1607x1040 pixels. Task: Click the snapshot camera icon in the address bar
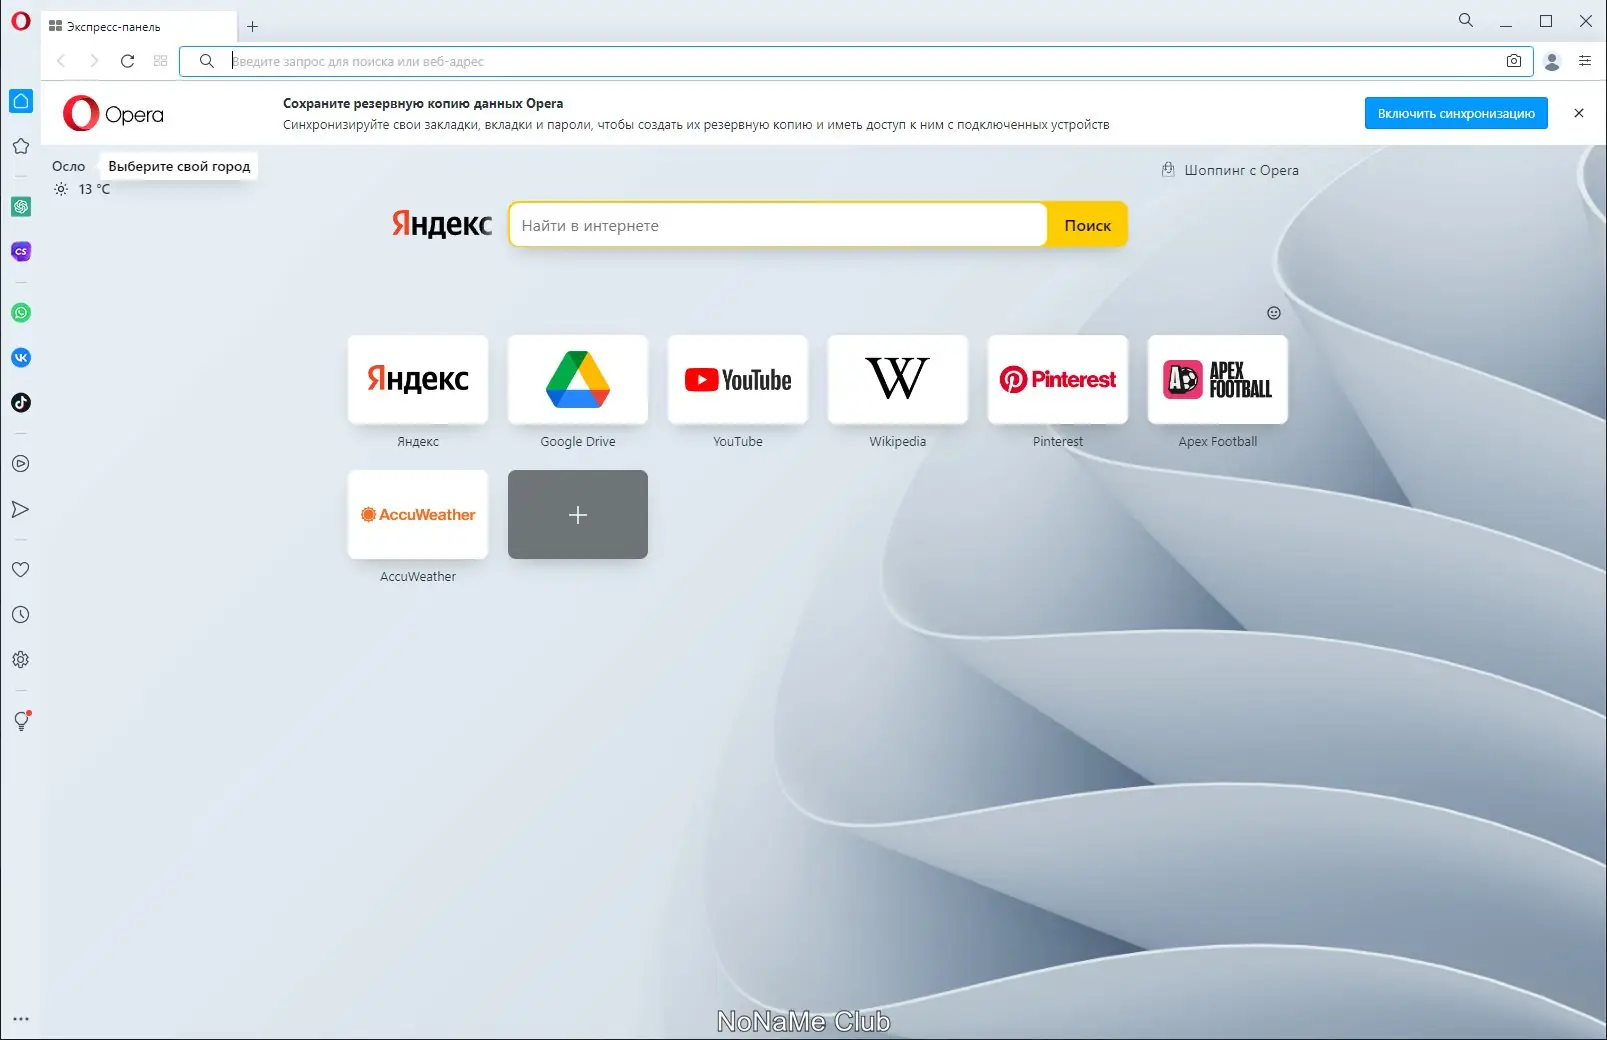click(1514, 61)
